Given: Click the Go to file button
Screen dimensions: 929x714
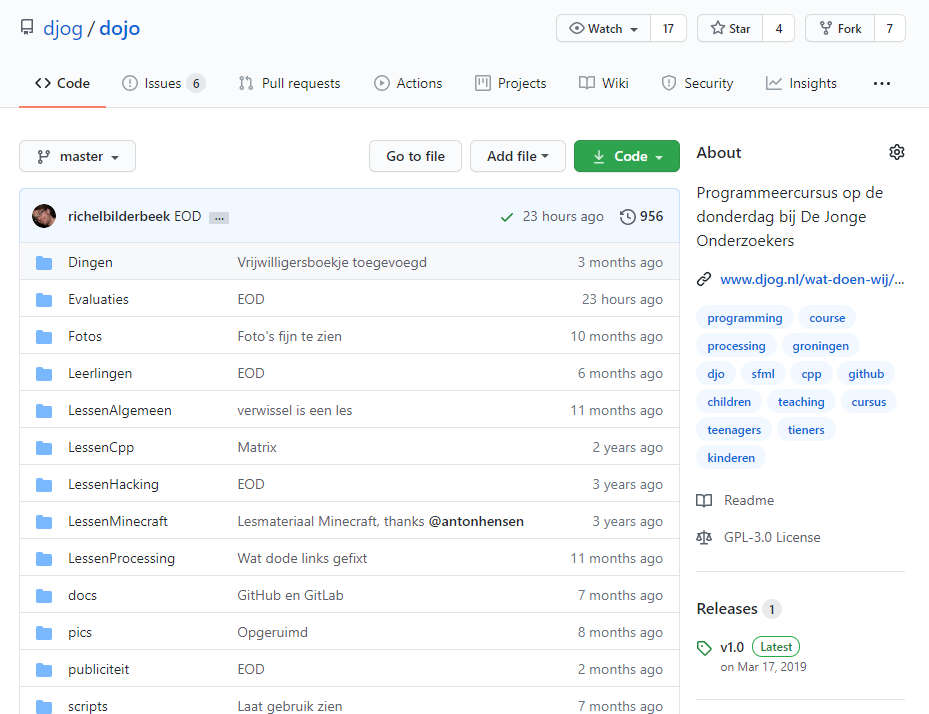Looking at the screenshot, I should 415,156.
